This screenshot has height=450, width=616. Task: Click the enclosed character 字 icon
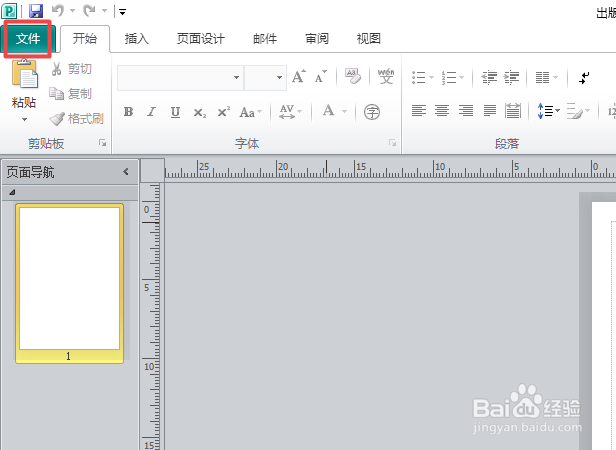(x=372, y=112)
